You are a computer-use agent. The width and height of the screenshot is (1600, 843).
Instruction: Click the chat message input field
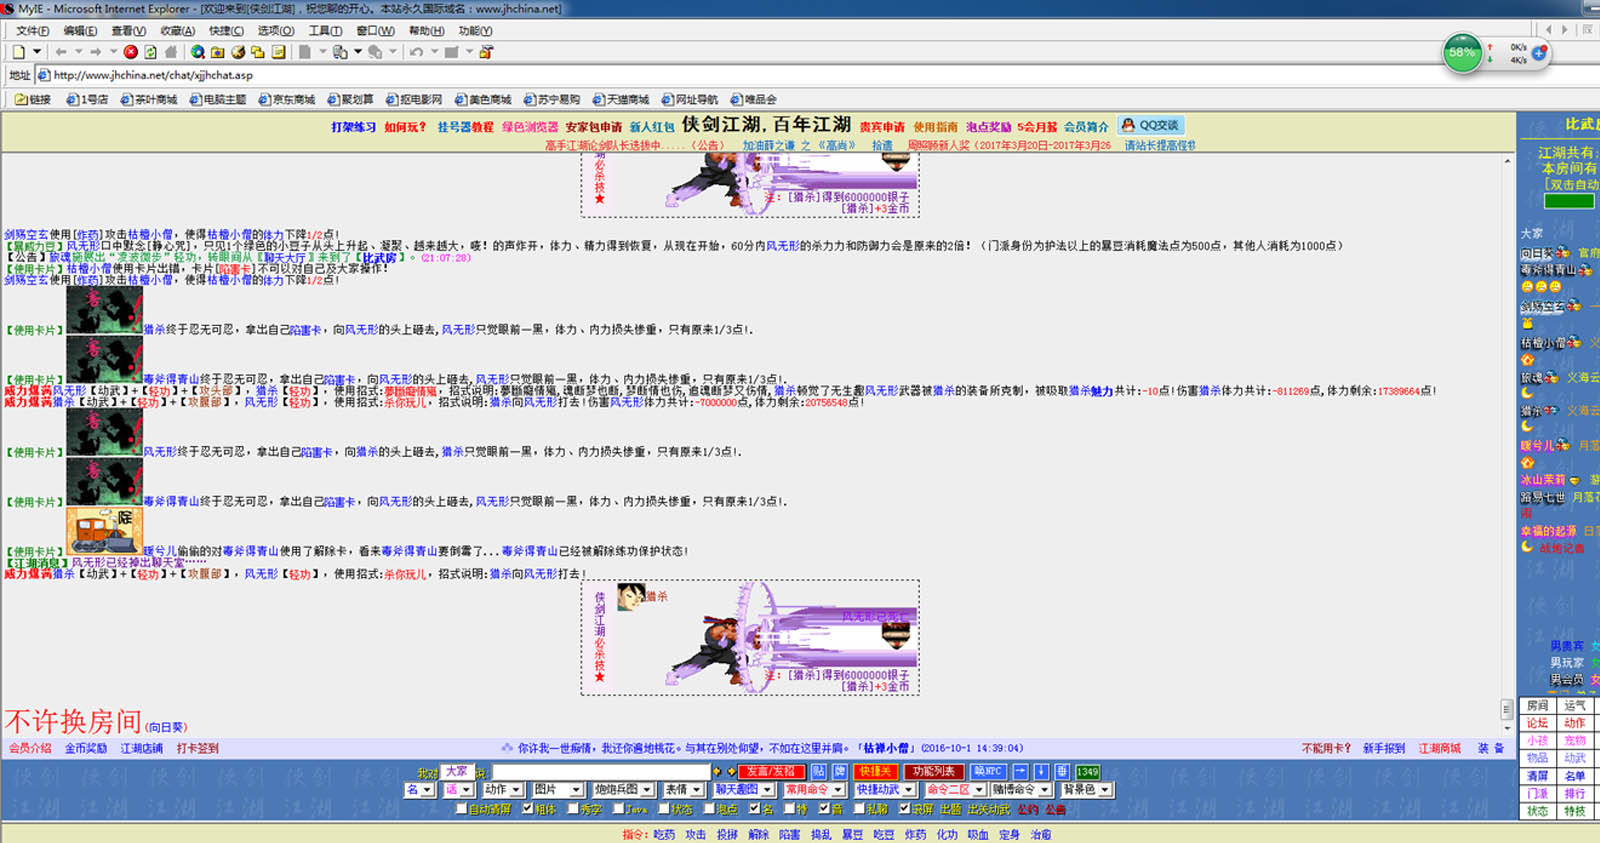coord(601,771)
